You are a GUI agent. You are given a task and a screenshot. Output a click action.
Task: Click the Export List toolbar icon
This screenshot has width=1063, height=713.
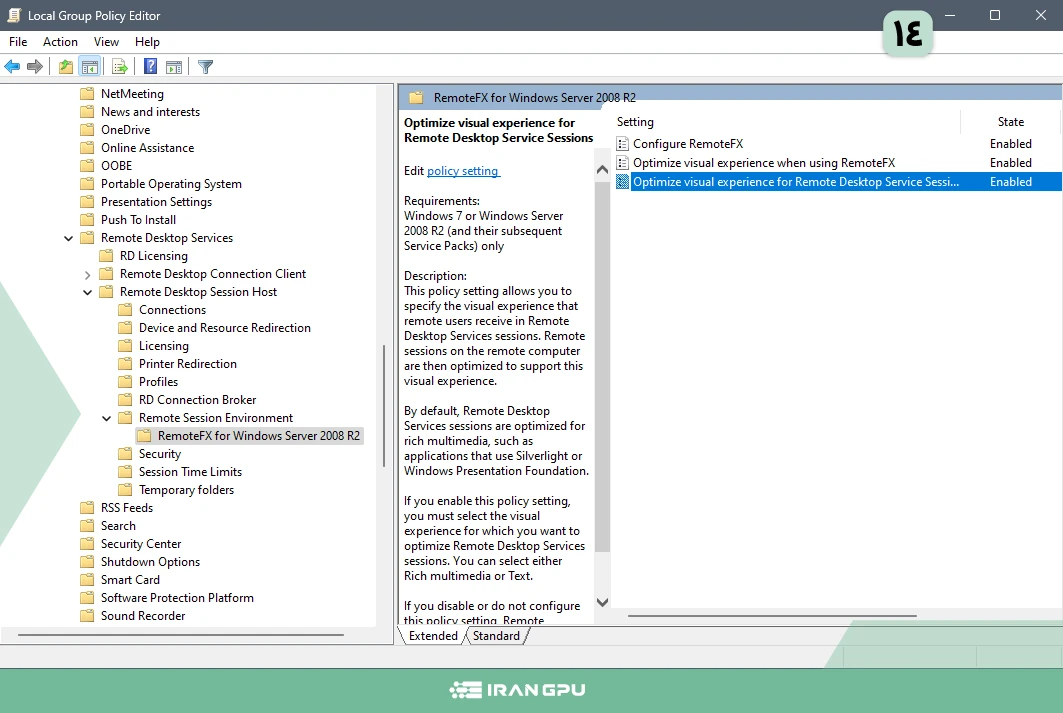click(x=120, y=67)
